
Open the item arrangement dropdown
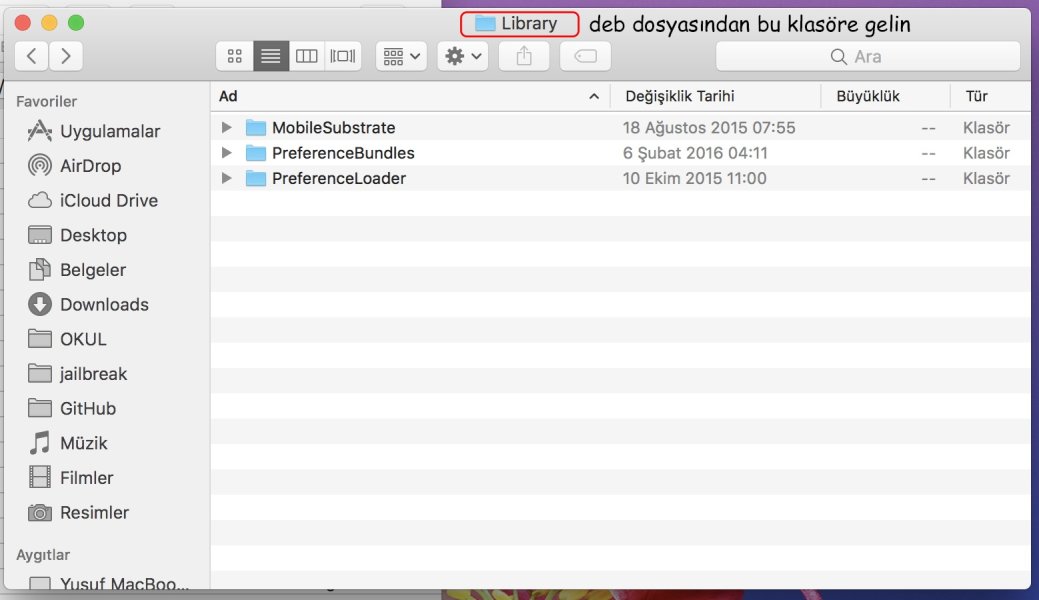[402, 56]
